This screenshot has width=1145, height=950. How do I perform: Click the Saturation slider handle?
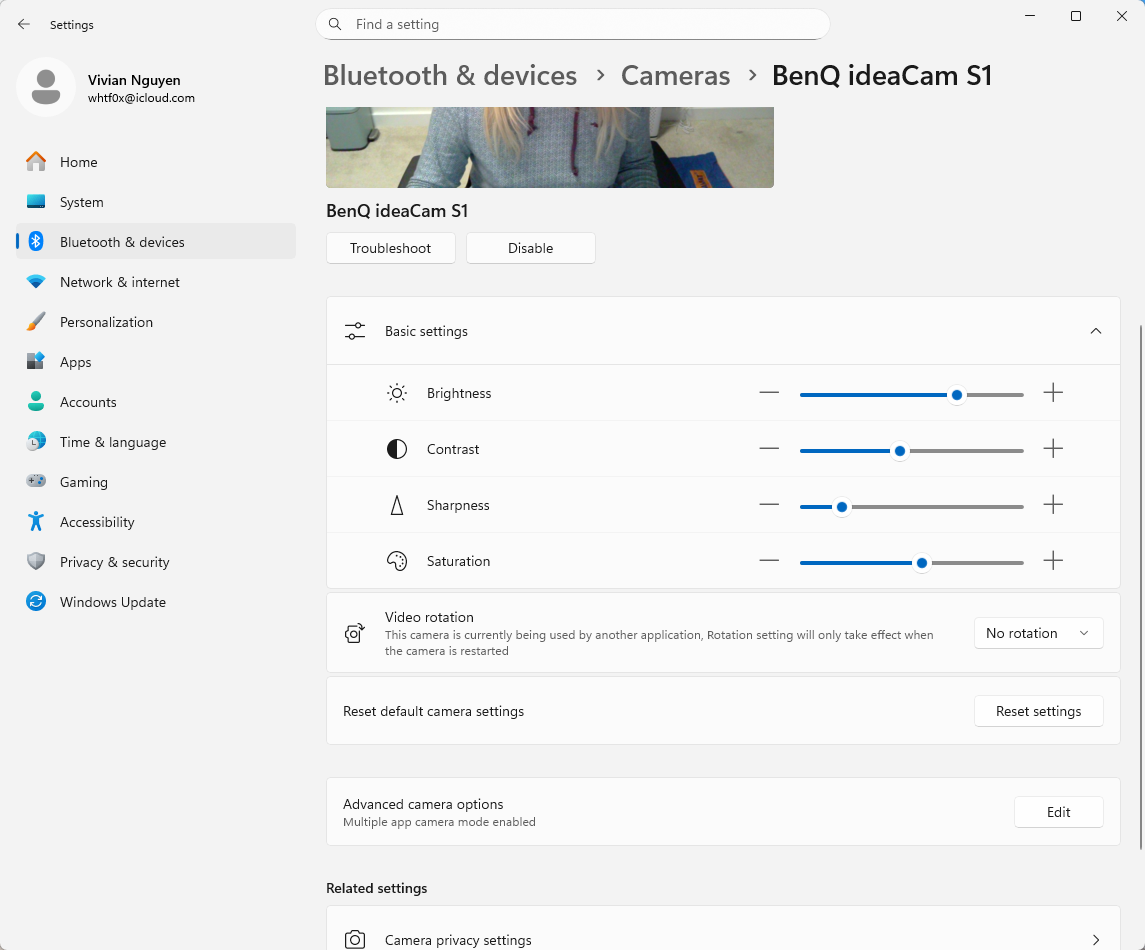922,563
